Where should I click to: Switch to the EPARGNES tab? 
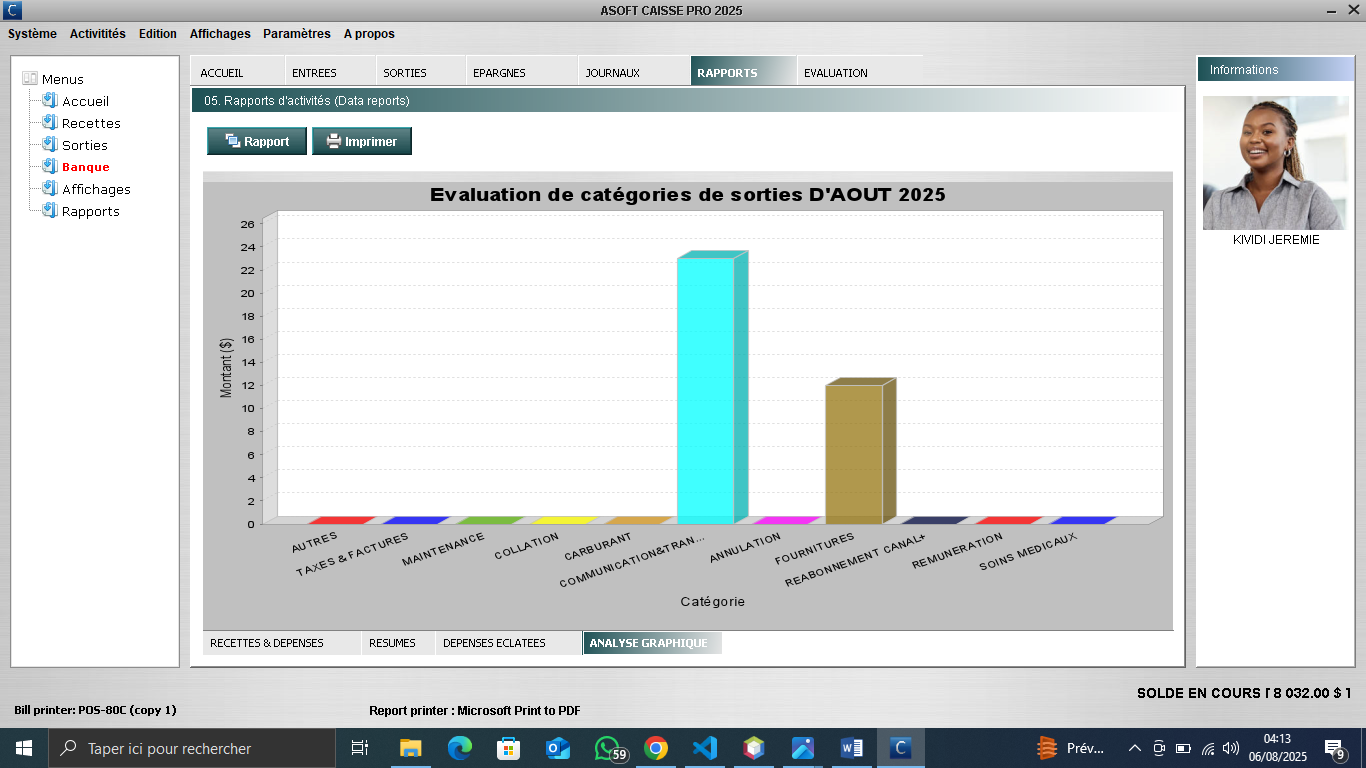499,73
